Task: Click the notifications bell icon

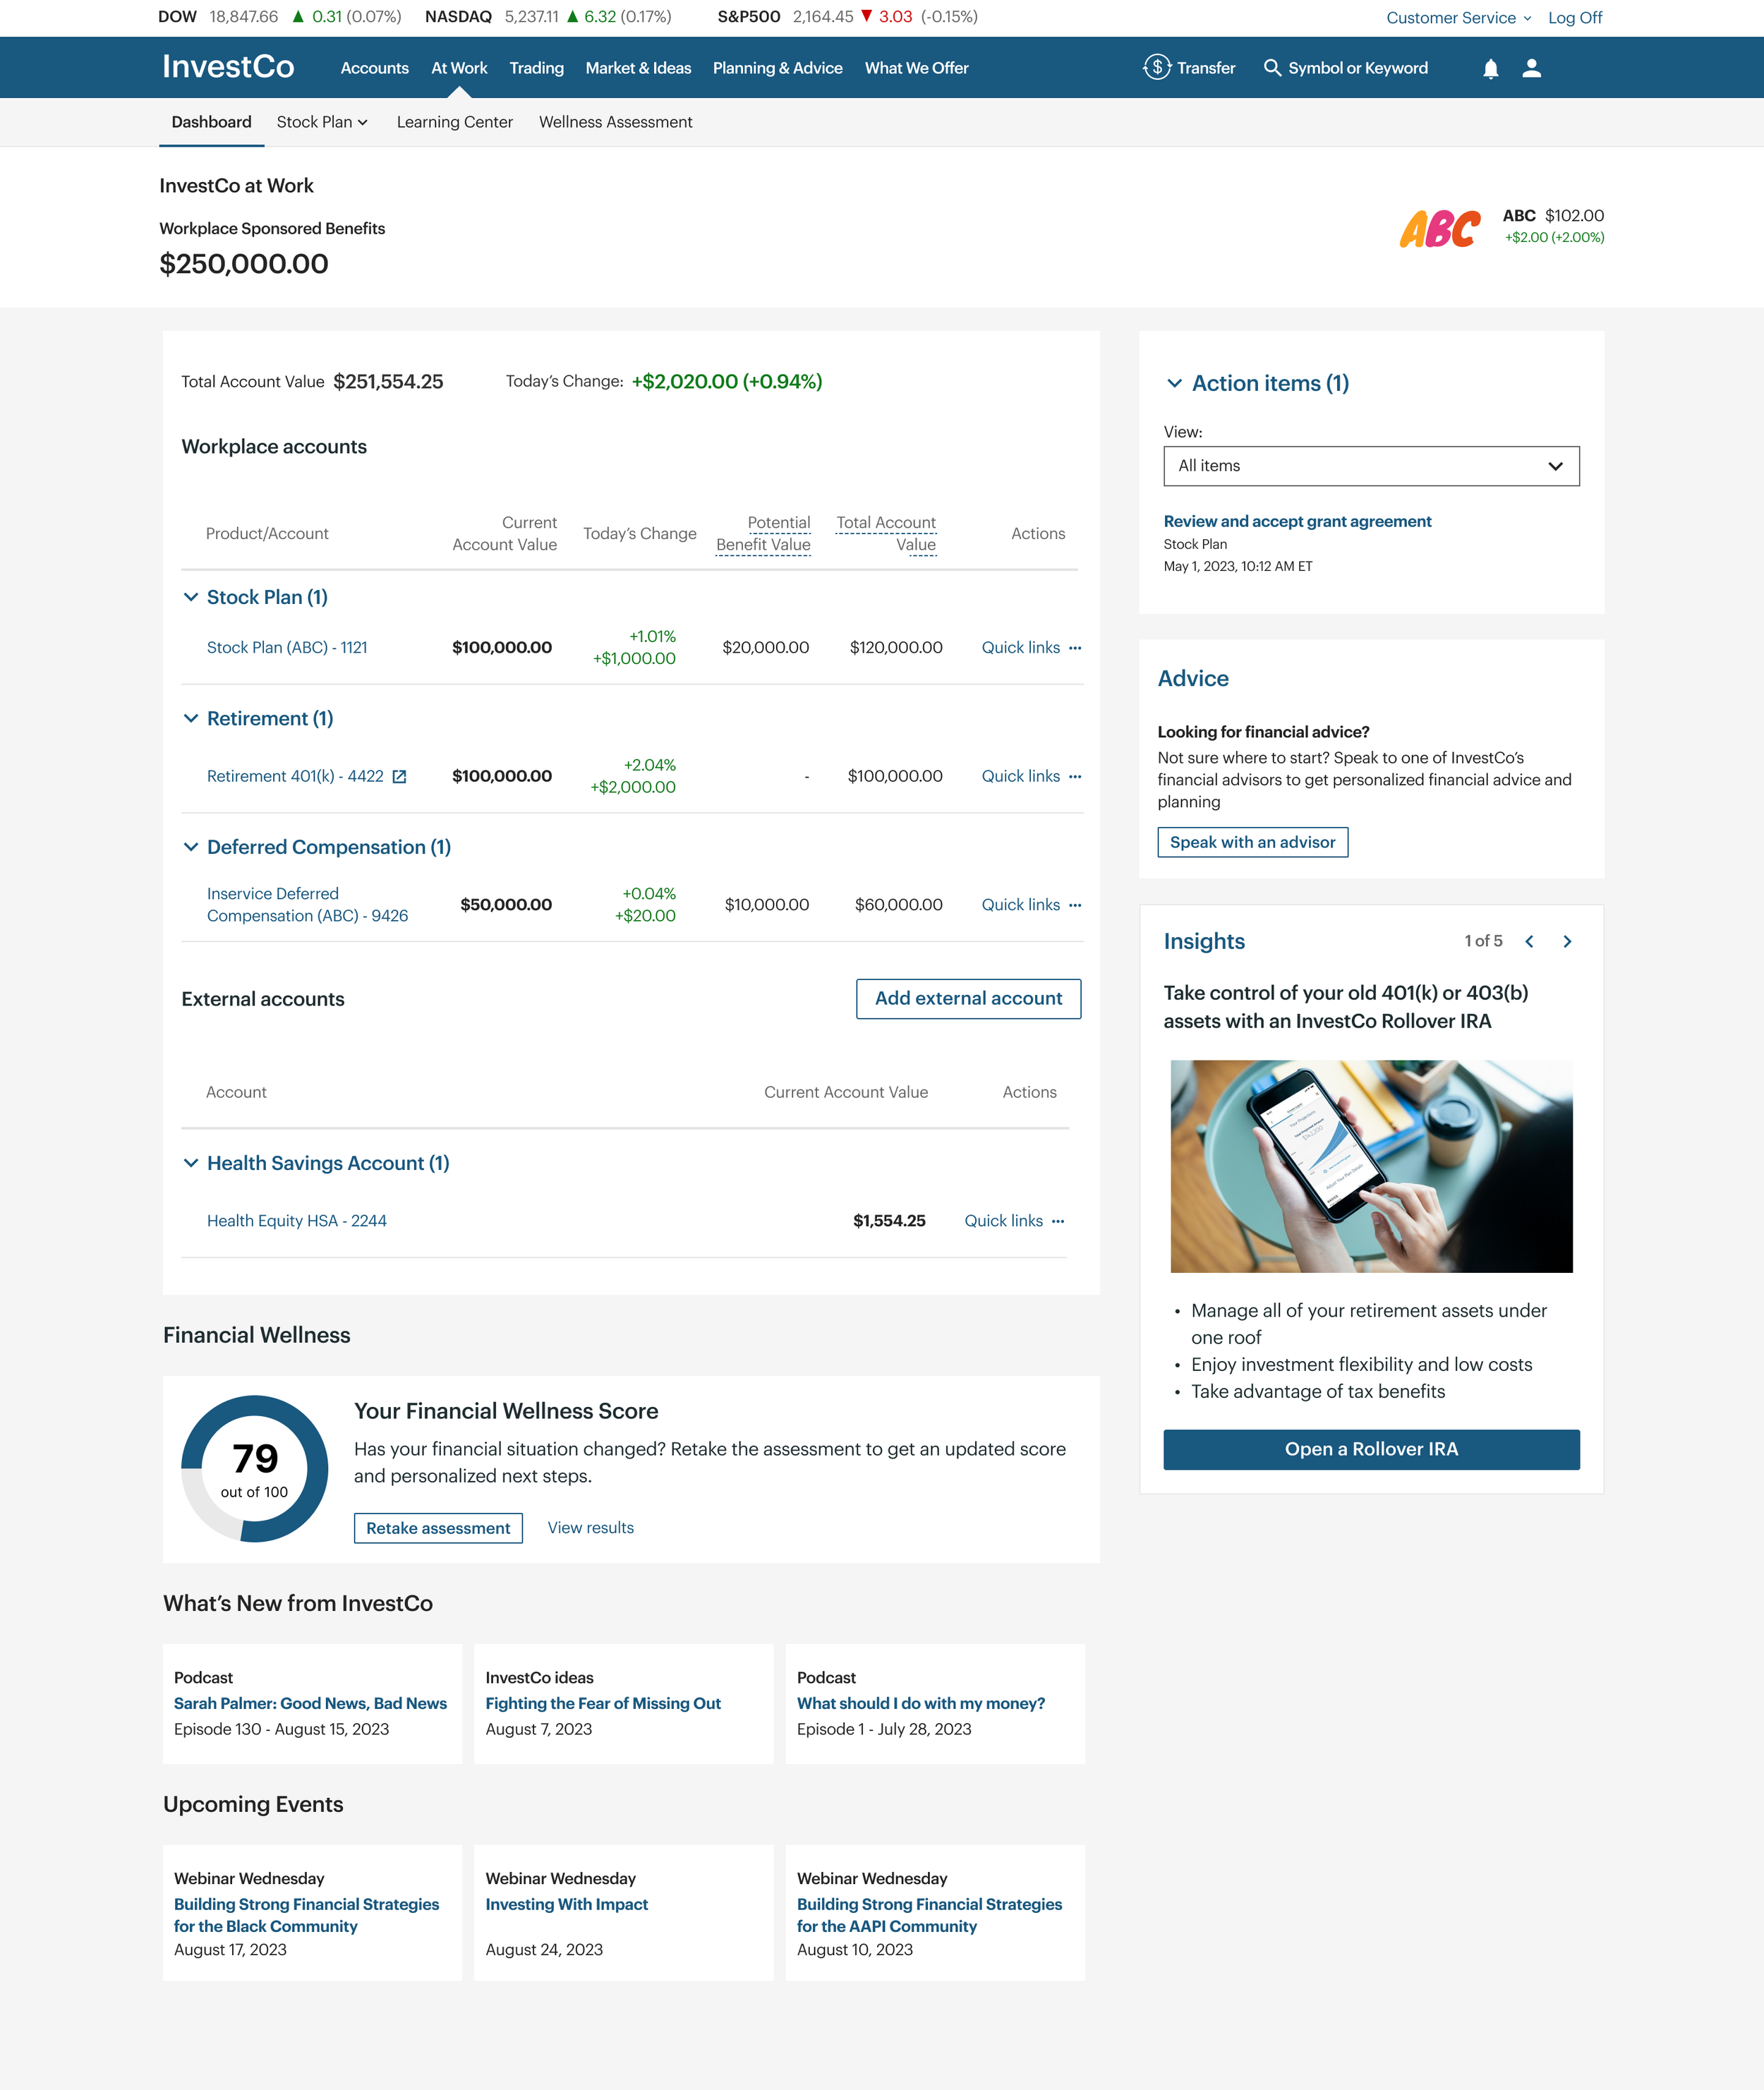Action: tap(1490, 68)
